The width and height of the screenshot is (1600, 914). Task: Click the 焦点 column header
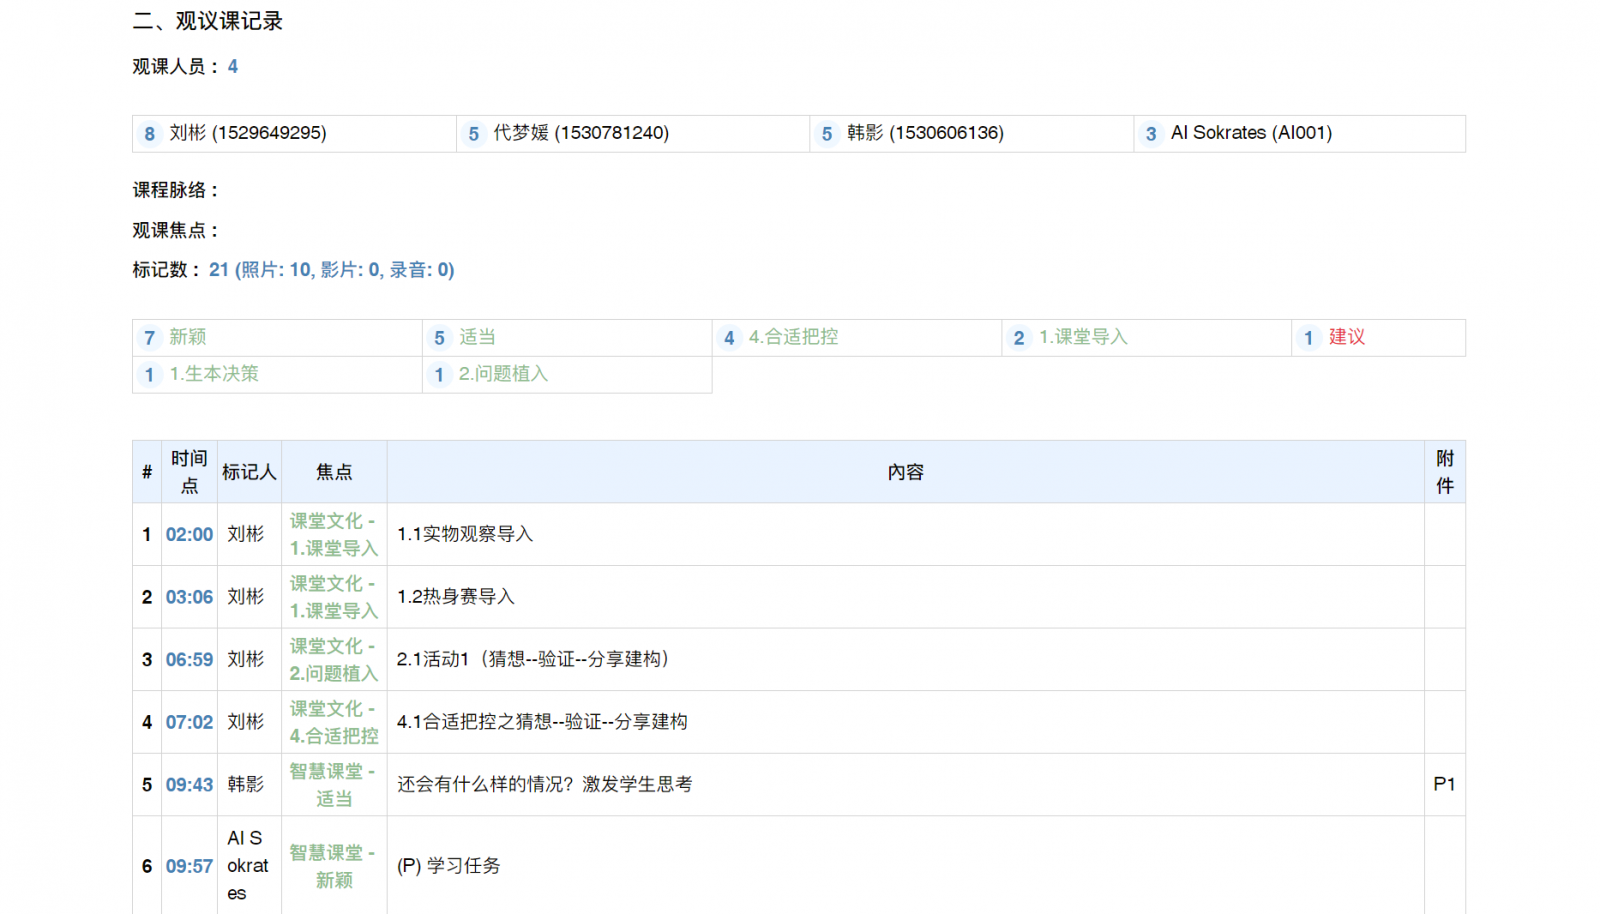click(334, 472)
